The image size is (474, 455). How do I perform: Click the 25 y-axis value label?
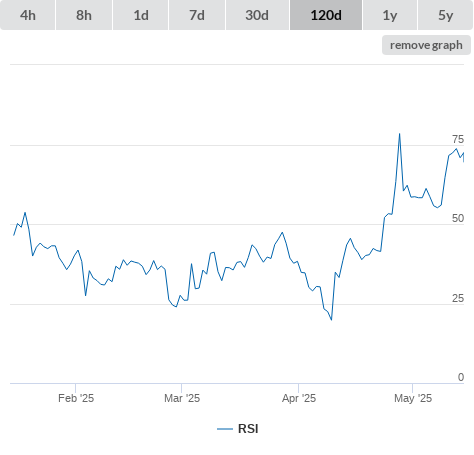coord(458,298)
